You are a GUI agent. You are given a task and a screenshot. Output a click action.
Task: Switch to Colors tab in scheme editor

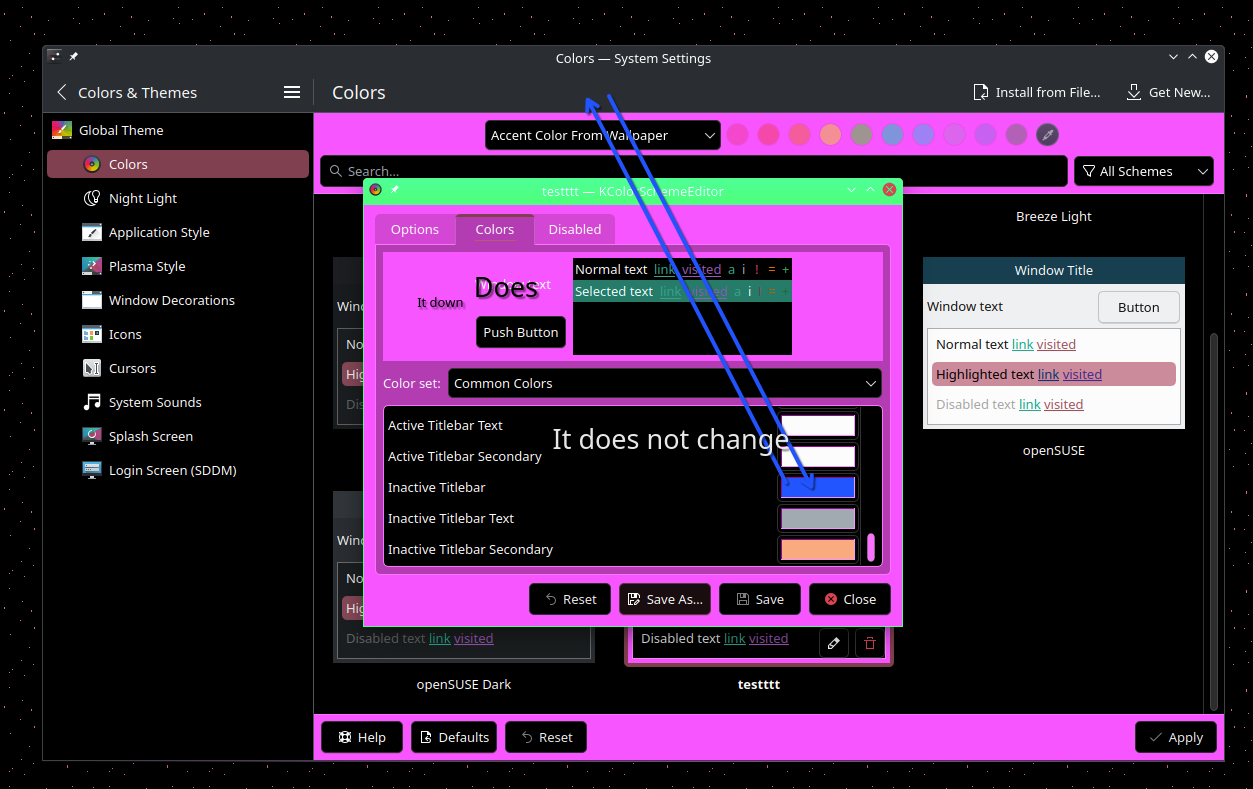[495, 229]
